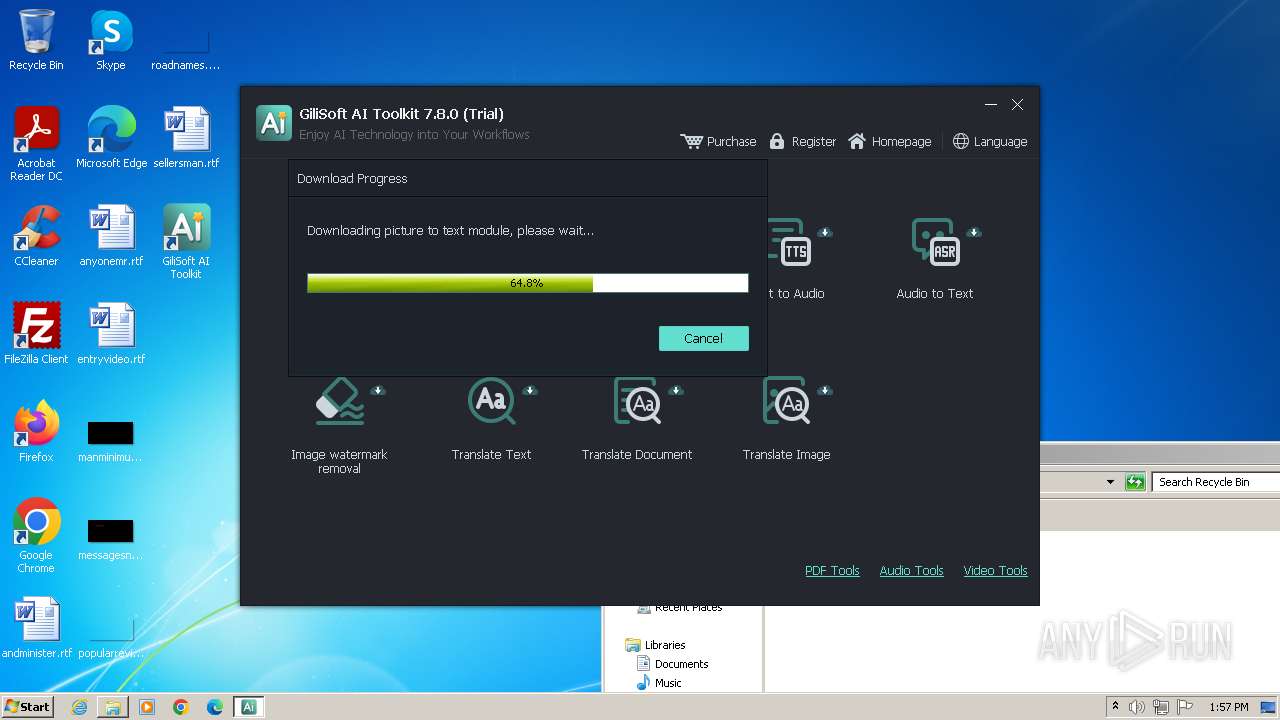Open the Audio to Text tool icon
1280x720 pixels.
coord(935,242)
